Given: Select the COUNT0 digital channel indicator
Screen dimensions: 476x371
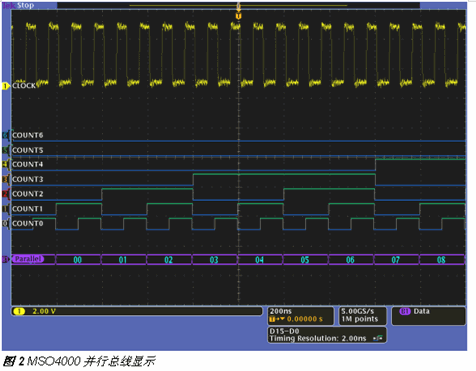Looking at the screenshot, I should [5, 223].
